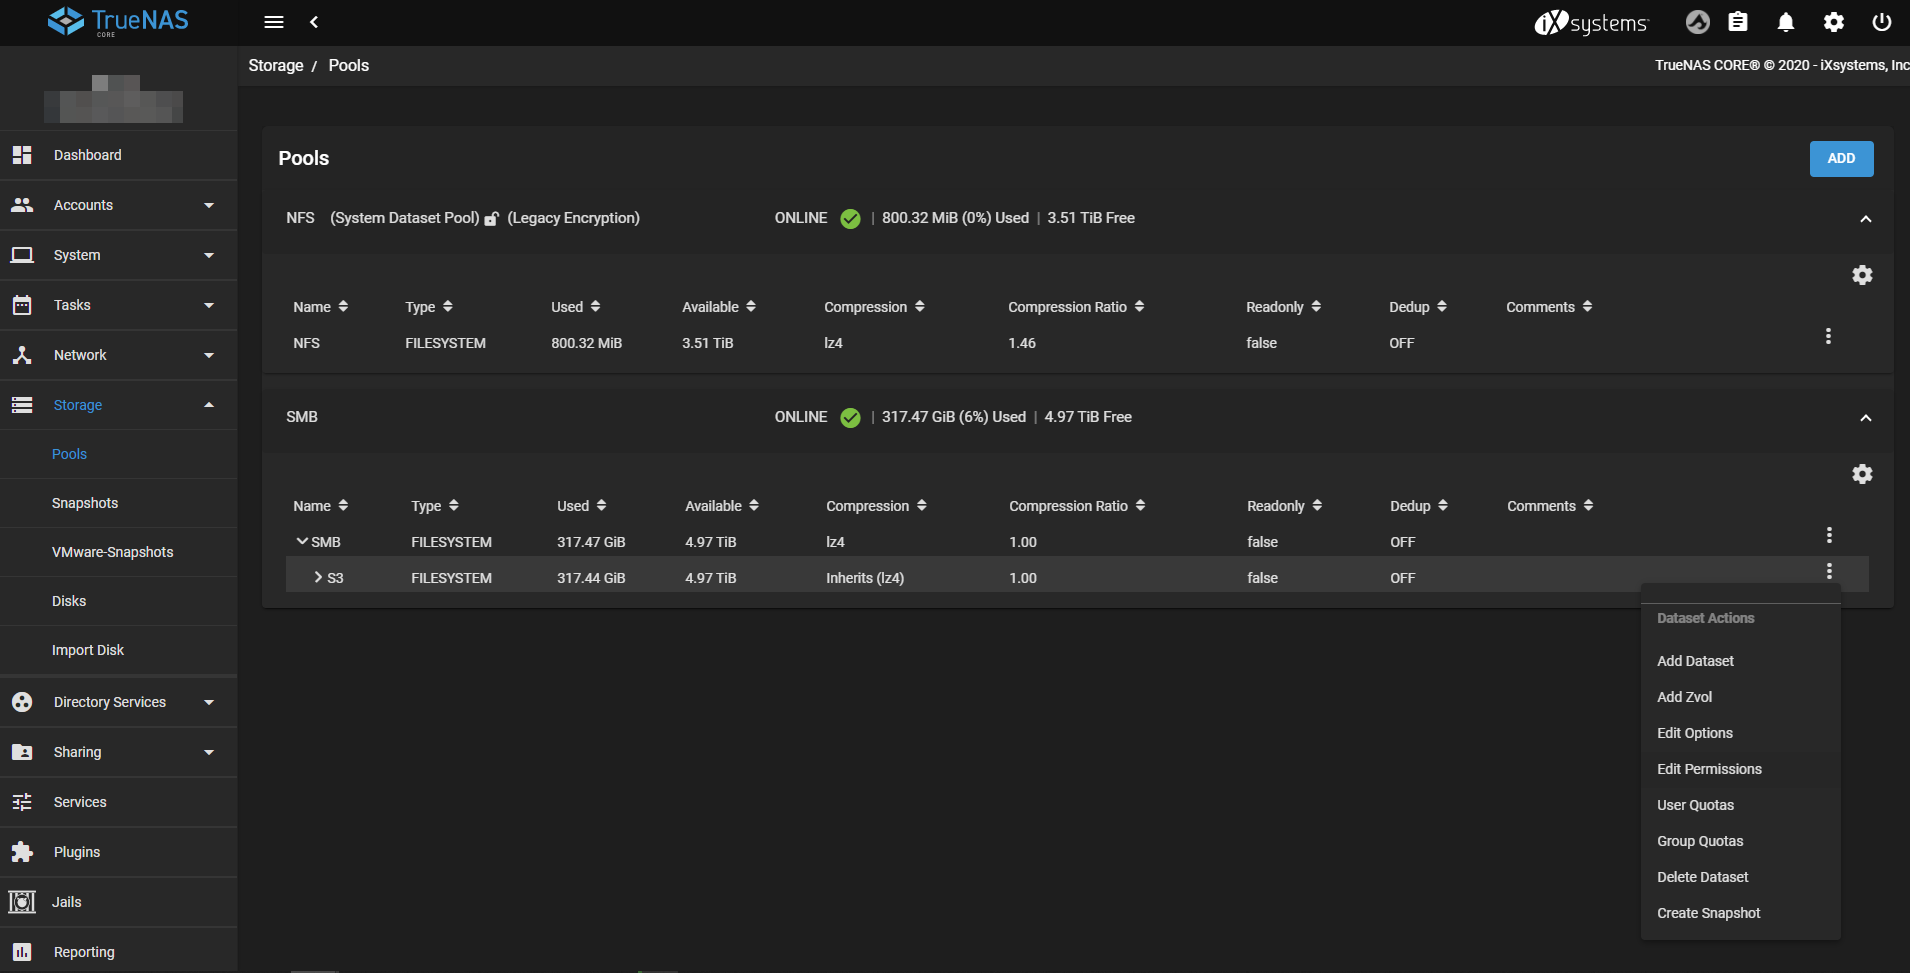Viewport: 1910px width, 973px height.
Task: Choose Create Snapshot from the context menu
Action: click(1708, 912)
